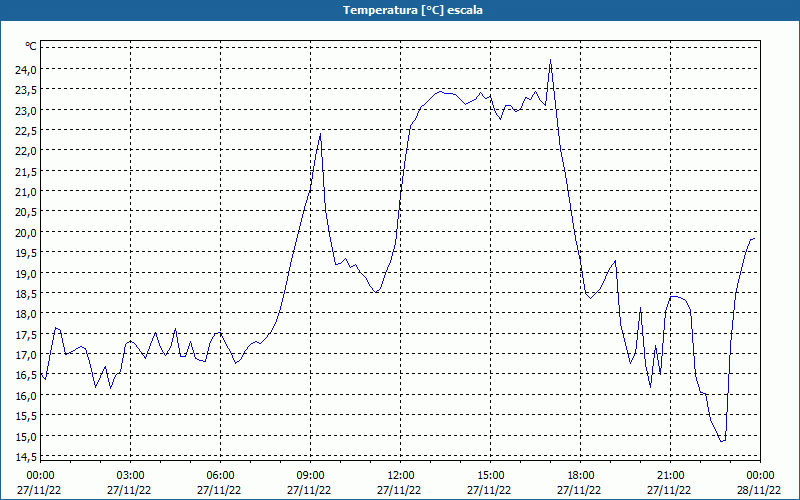
Task: Select the 27/11/22 date under 21:00
Action: coord(669,491)
